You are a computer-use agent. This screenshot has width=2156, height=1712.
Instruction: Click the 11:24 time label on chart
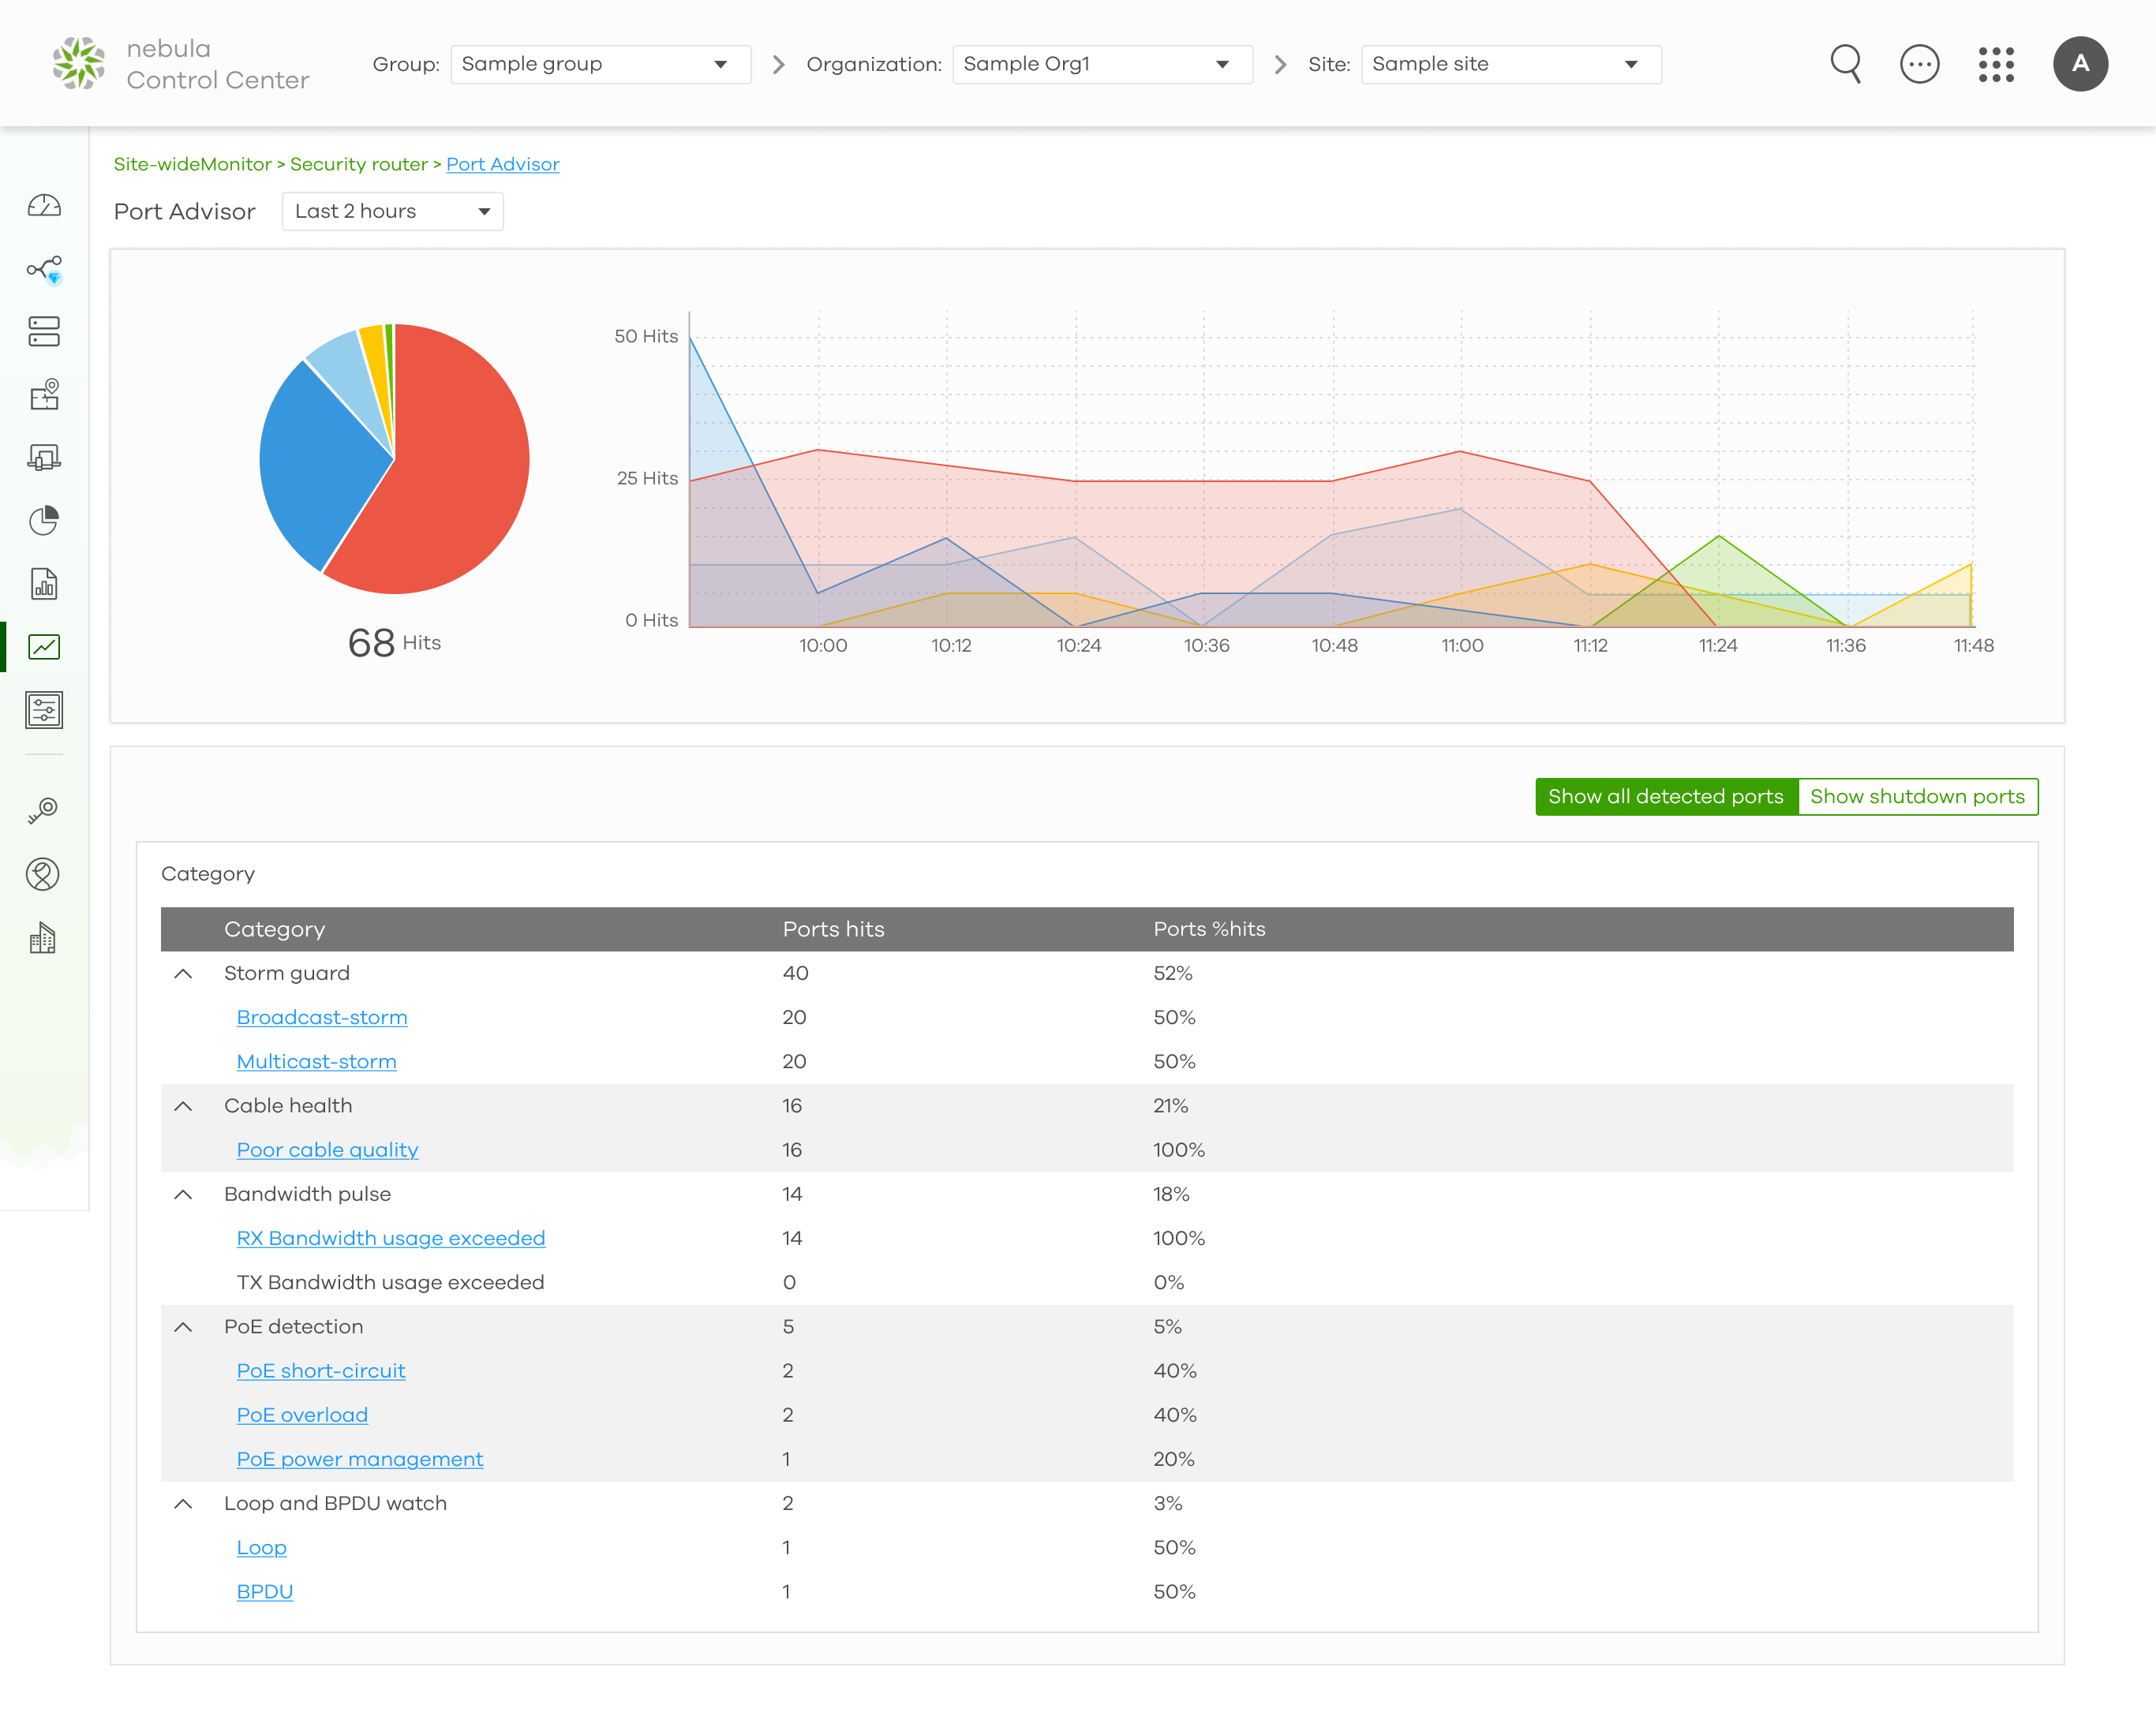(x=1718, y=646)
